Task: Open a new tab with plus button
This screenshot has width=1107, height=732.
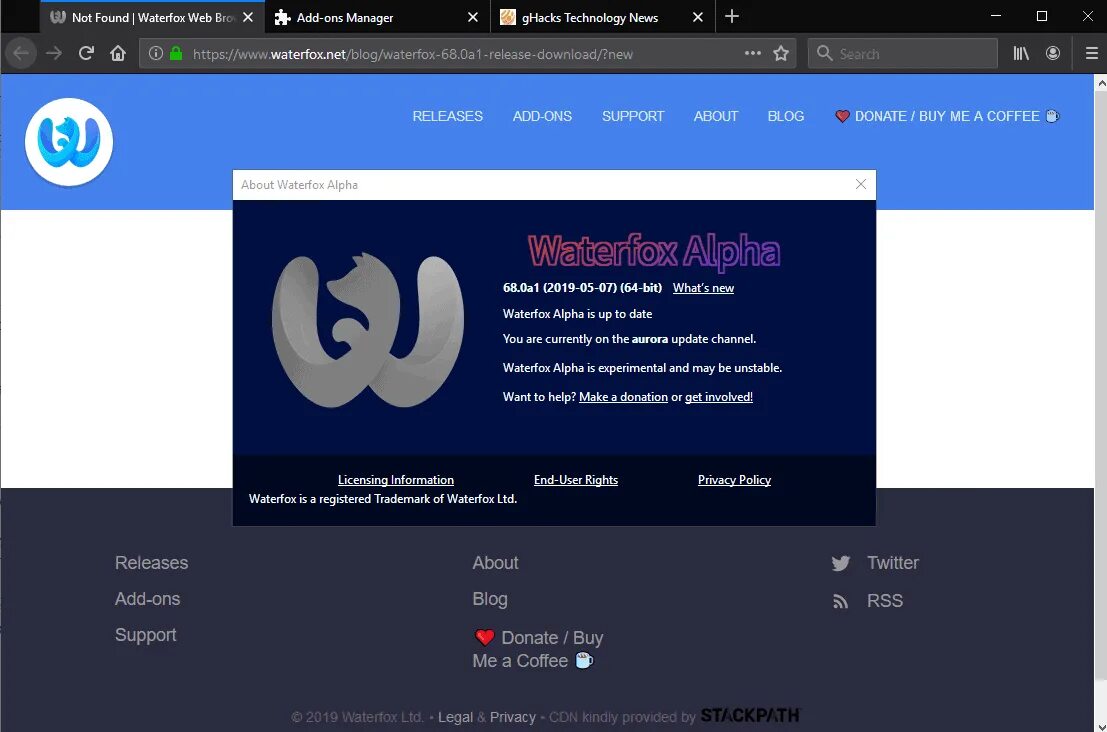Action: tap(732, 16)
